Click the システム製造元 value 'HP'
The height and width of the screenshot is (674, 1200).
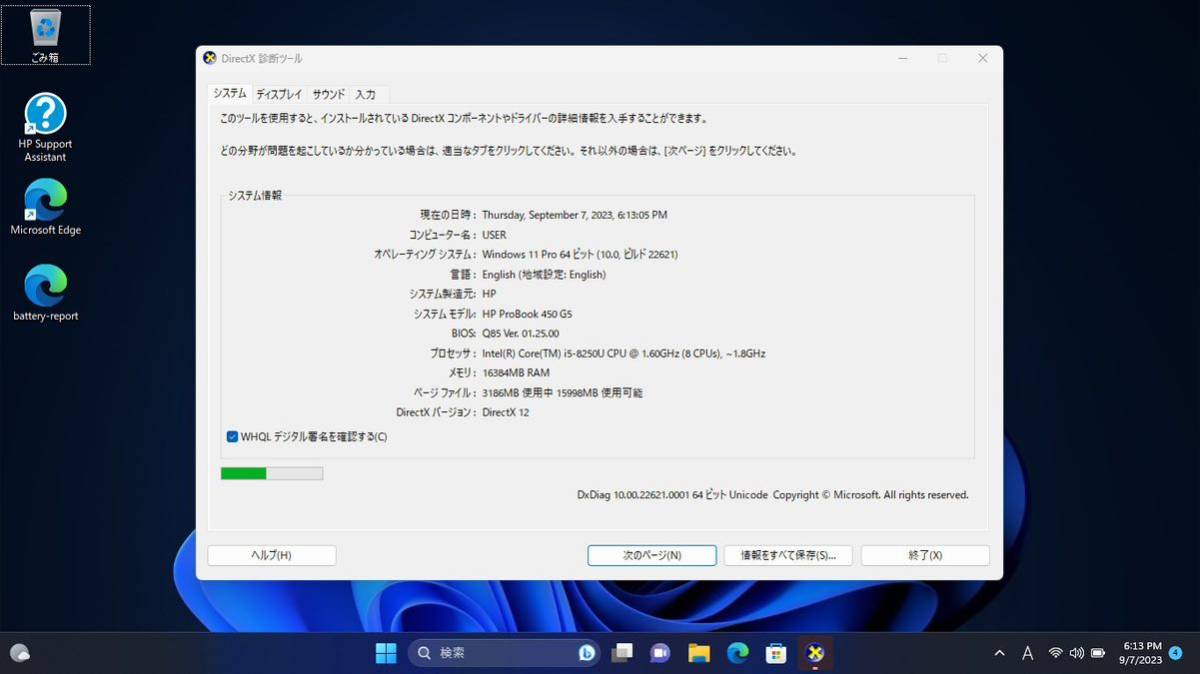(x=489, y=294)
